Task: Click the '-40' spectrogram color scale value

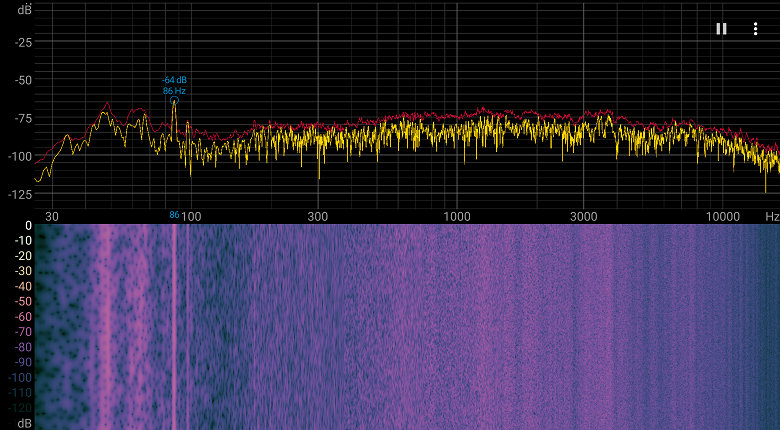Action: click(23, 286)
